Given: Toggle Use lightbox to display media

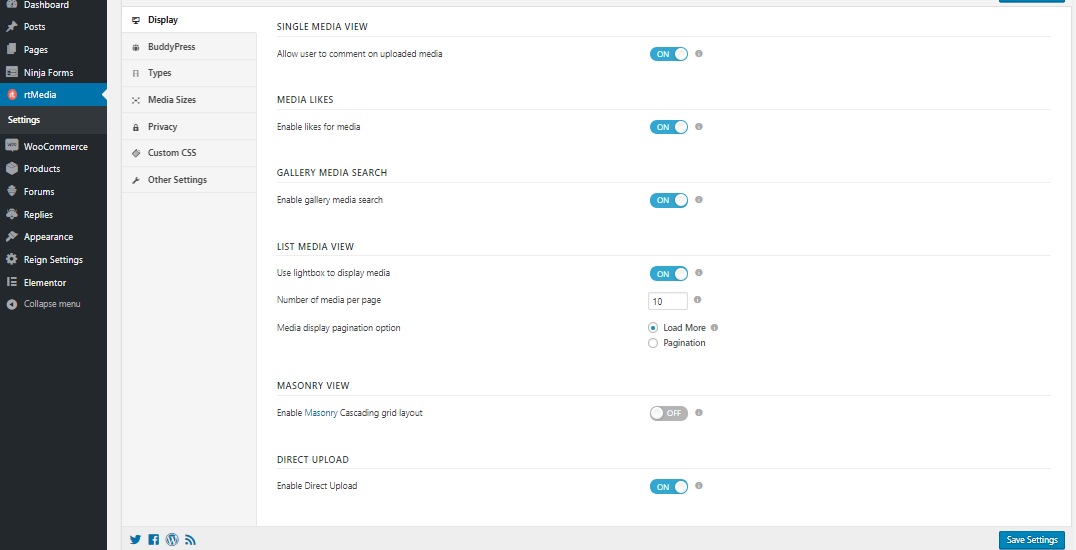Looking at the screenshot, I should click(x=668, y=274).
